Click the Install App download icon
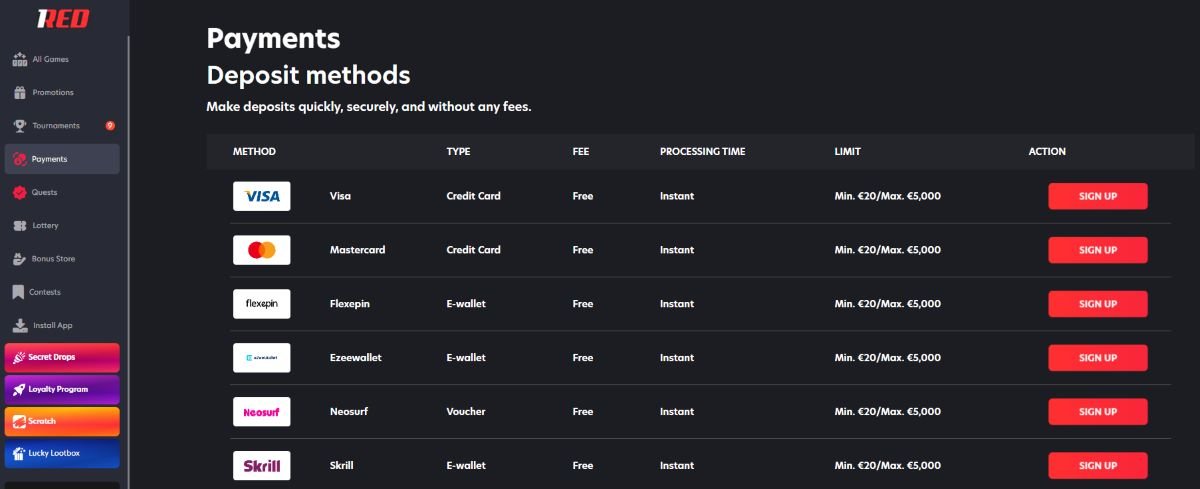The height and width of the screenshot is (489, 1200). (19, 325)
